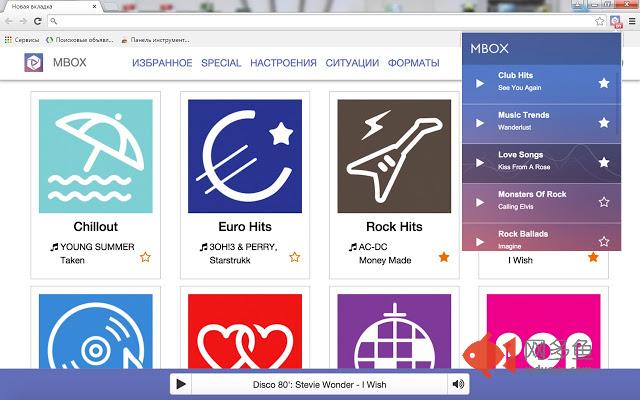The image size is (640, 400).
Task: Toggle the Euro Hits favorite star
Action: pos(295,257)
